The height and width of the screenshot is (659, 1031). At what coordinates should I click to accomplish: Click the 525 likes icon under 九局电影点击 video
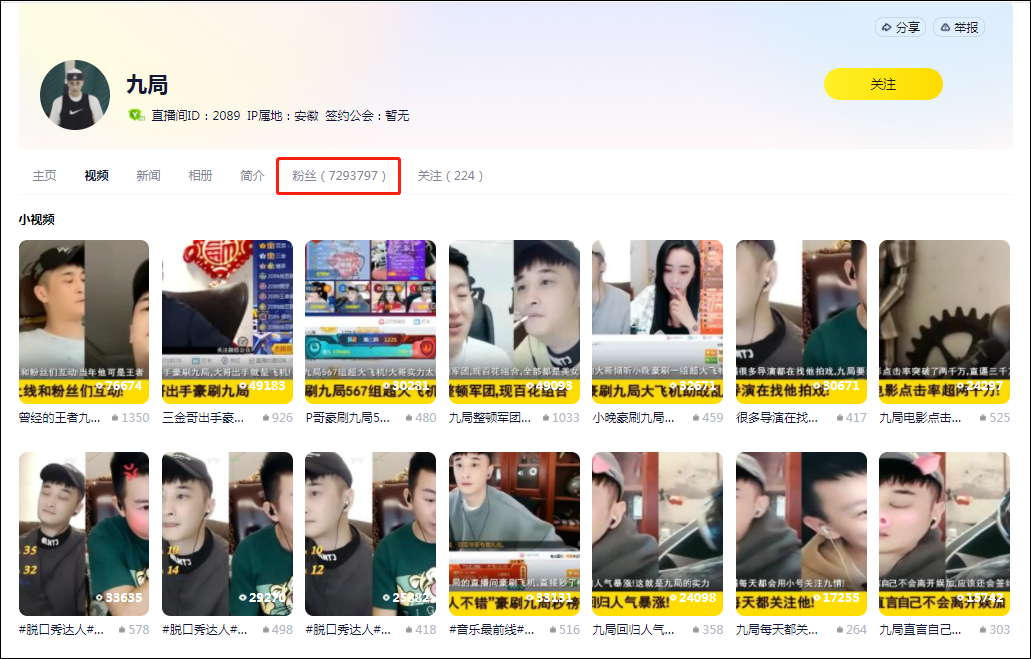pos(983,418)
